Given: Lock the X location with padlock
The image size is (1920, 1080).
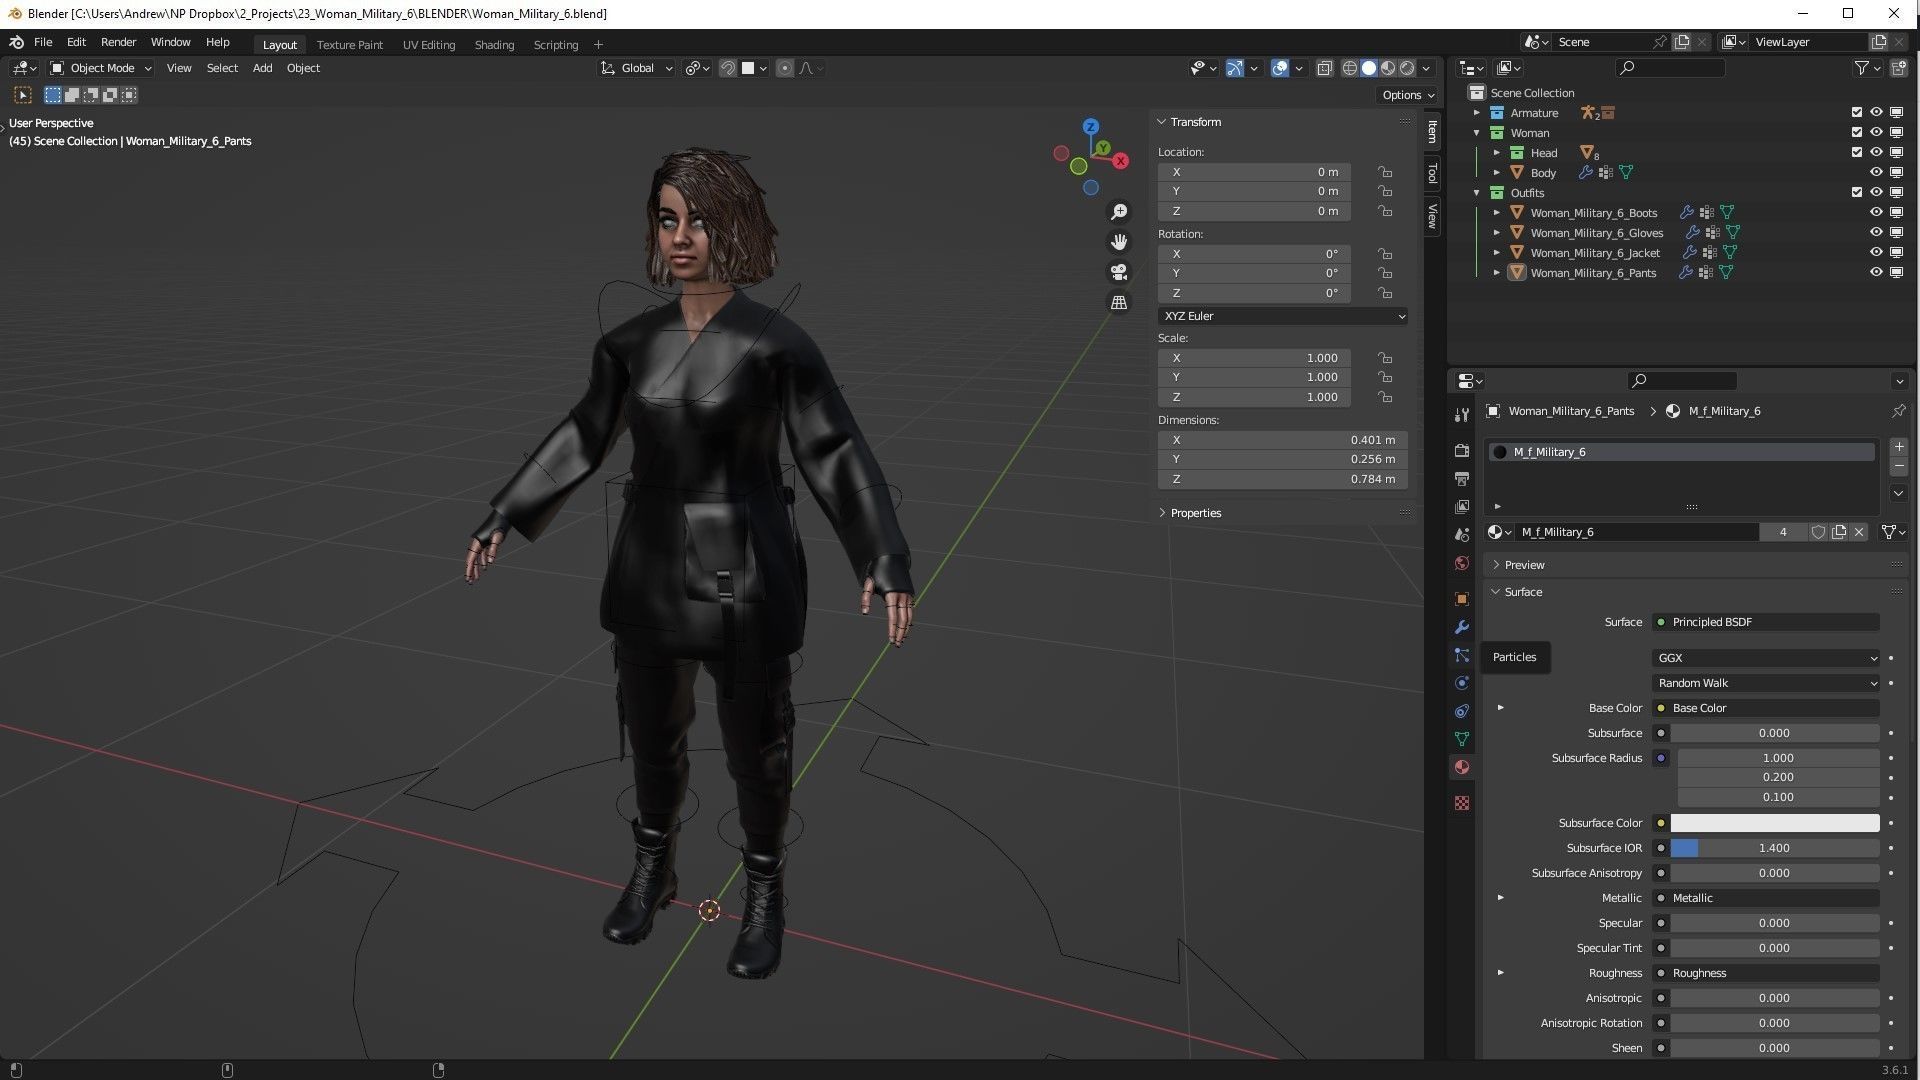Looking at the screenshot, I should (1385, 172).
